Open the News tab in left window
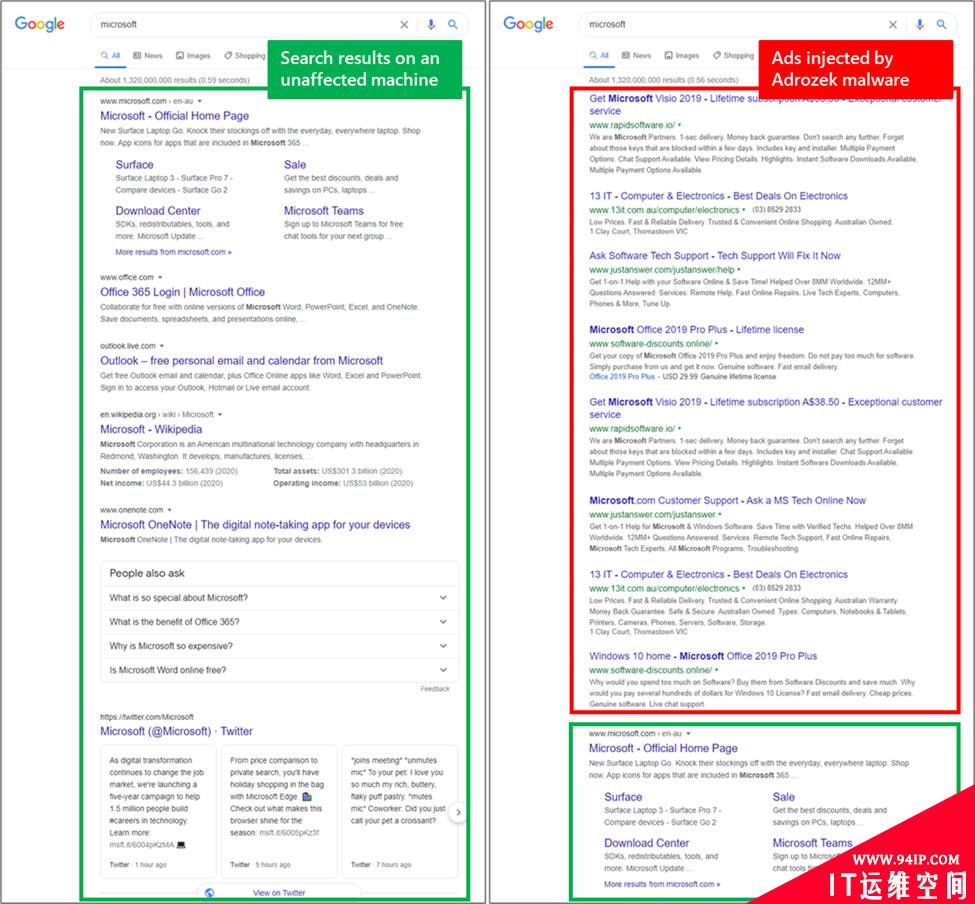 coord(148,55)
